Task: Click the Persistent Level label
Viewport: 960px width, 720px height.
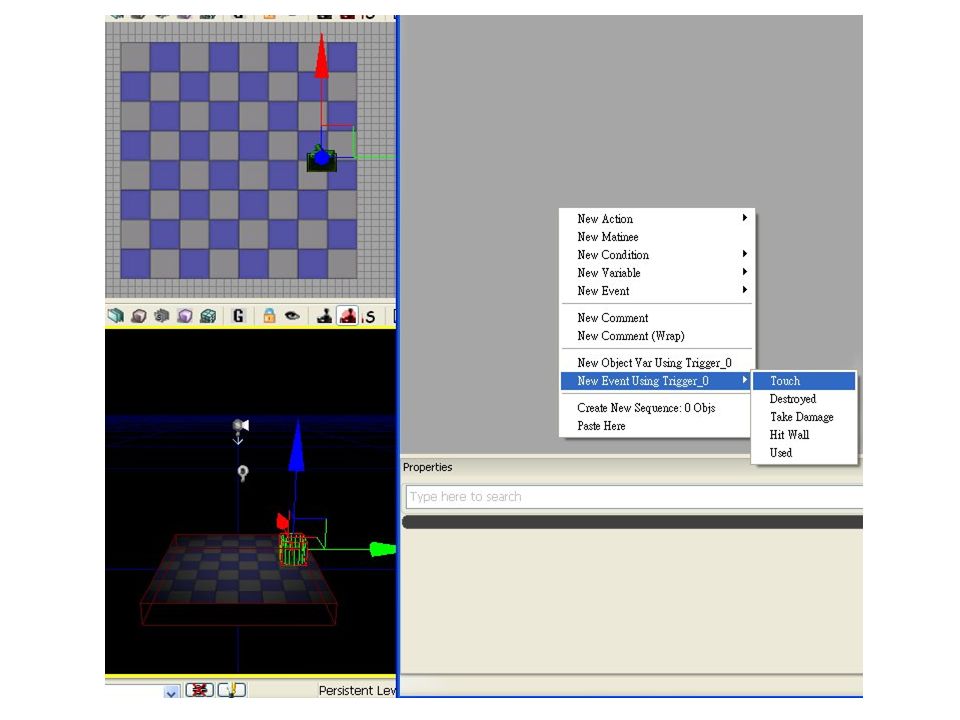Action: (x=358, y=691)
